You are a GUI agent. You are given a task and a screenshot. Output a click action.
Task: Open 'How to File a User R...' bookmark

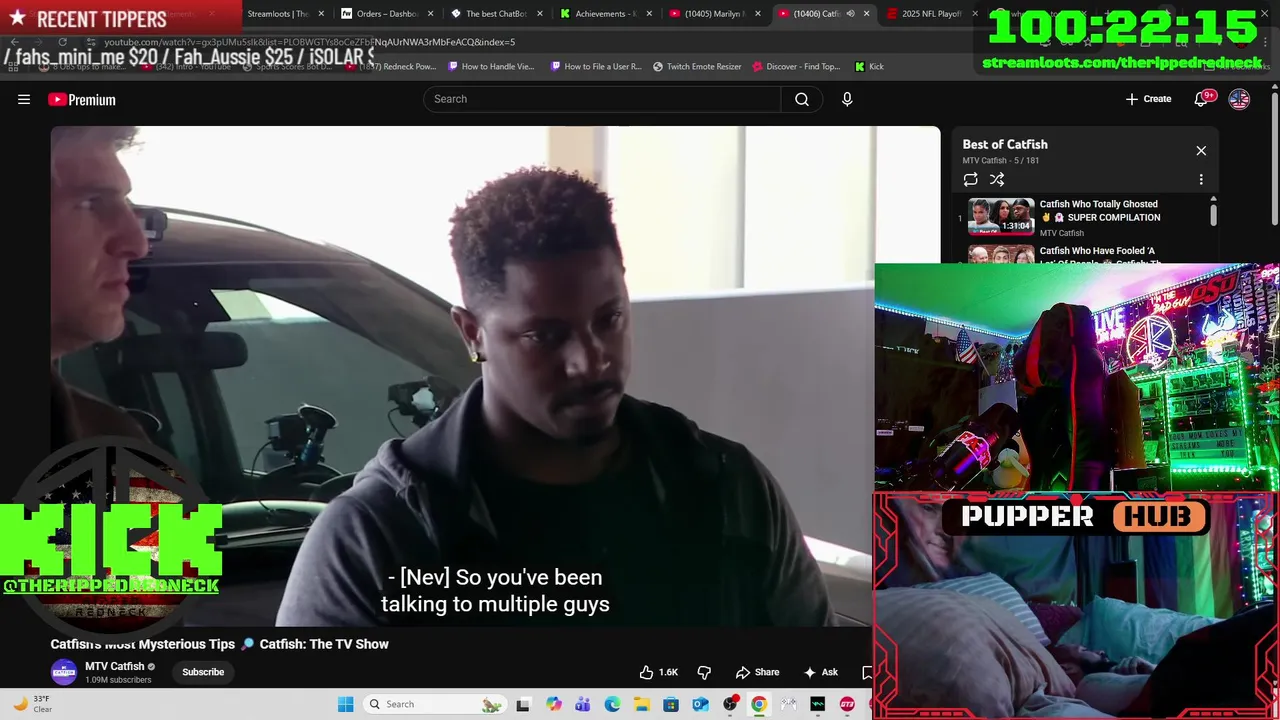596,66
